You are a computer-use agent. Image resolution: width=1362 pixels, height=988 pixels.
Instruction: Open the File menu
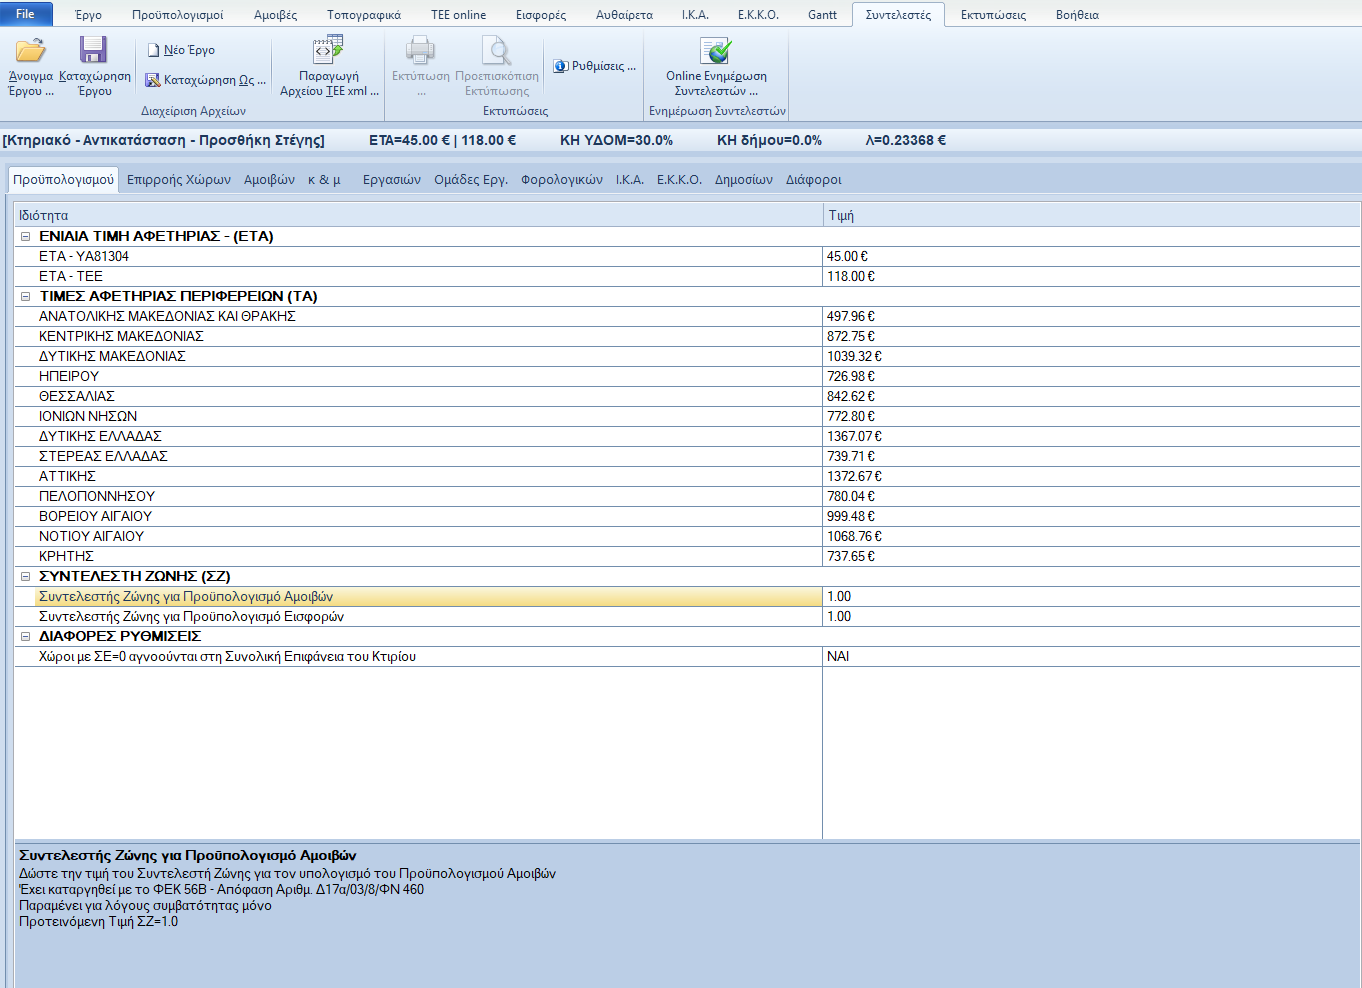point(25,14)
